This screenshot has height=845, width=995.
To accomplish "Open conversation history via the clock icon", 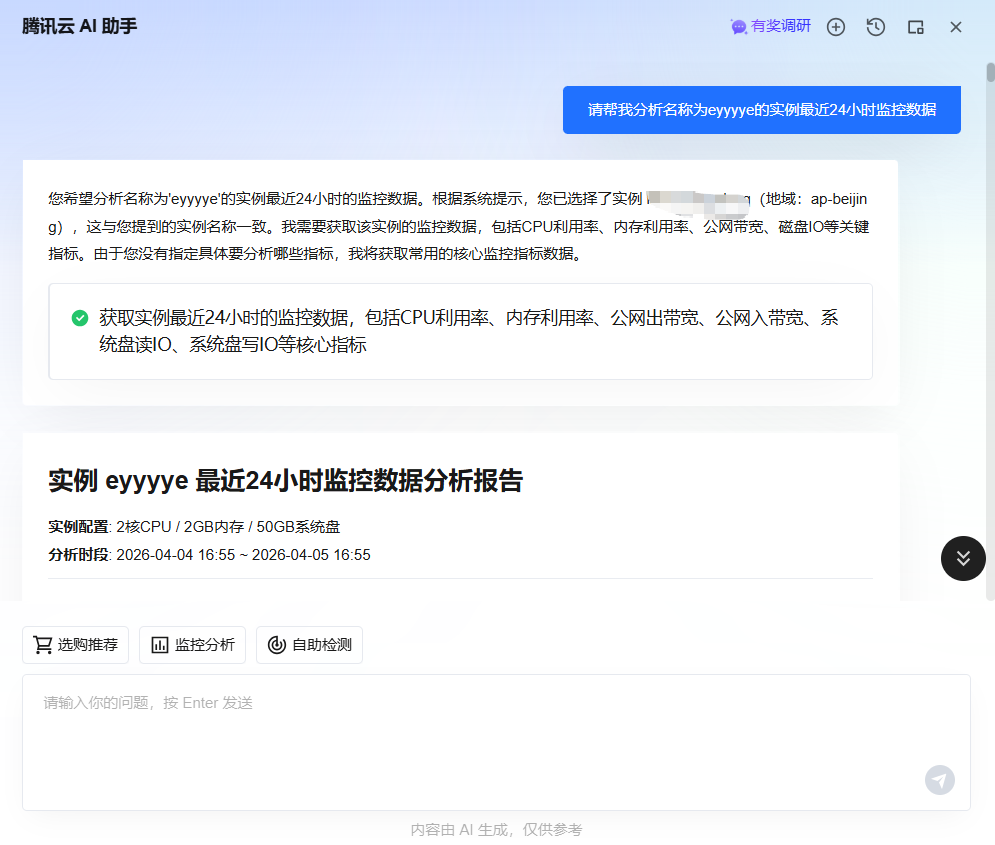I will pyautogui.click(x=876, y=27).
